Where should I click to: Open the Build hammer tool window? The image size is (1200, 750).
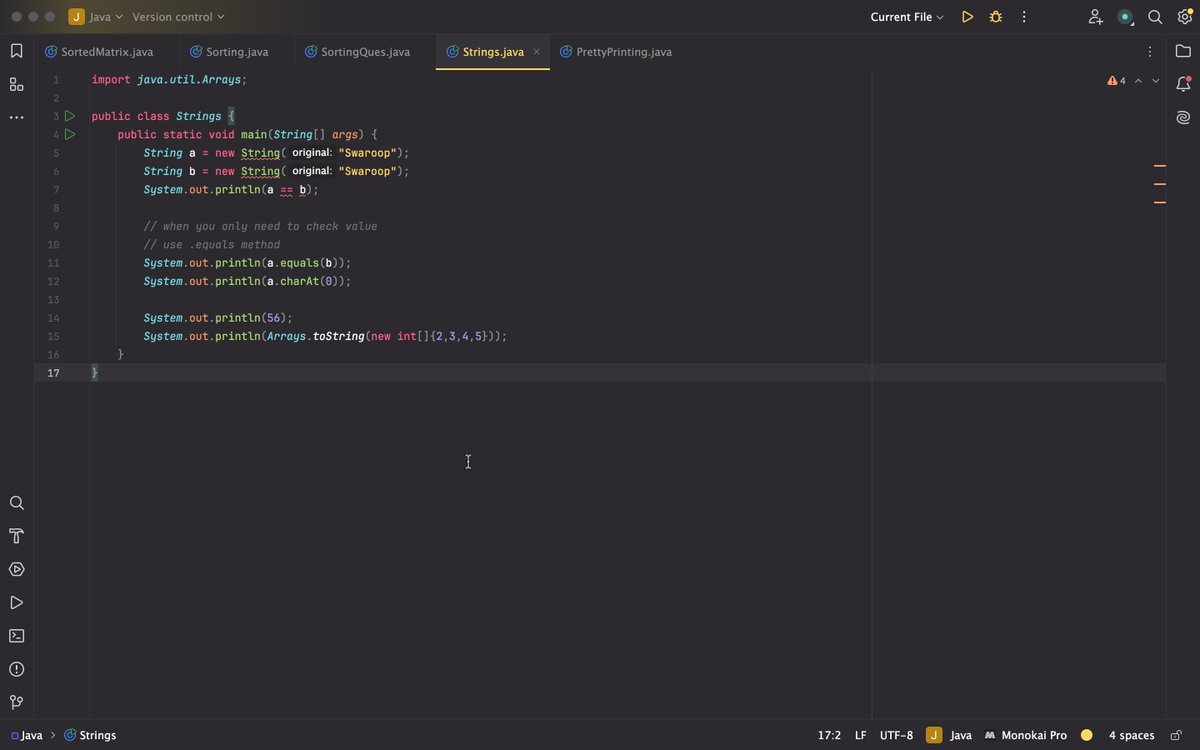[16, 536]
